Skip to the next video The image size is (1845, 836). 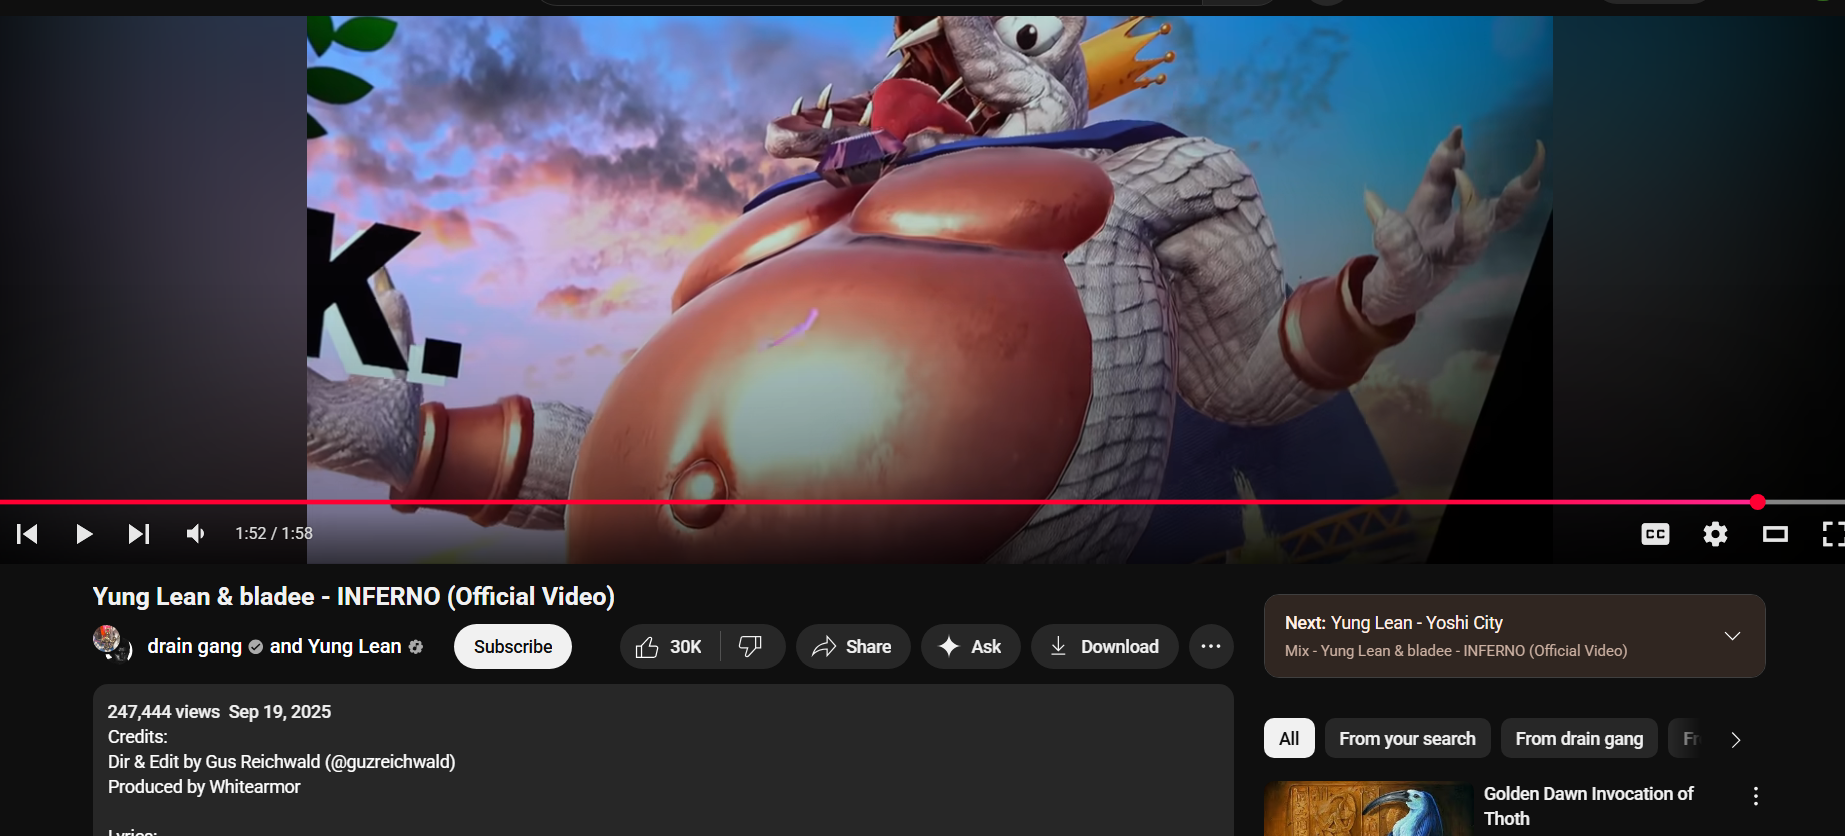(139, 534)
